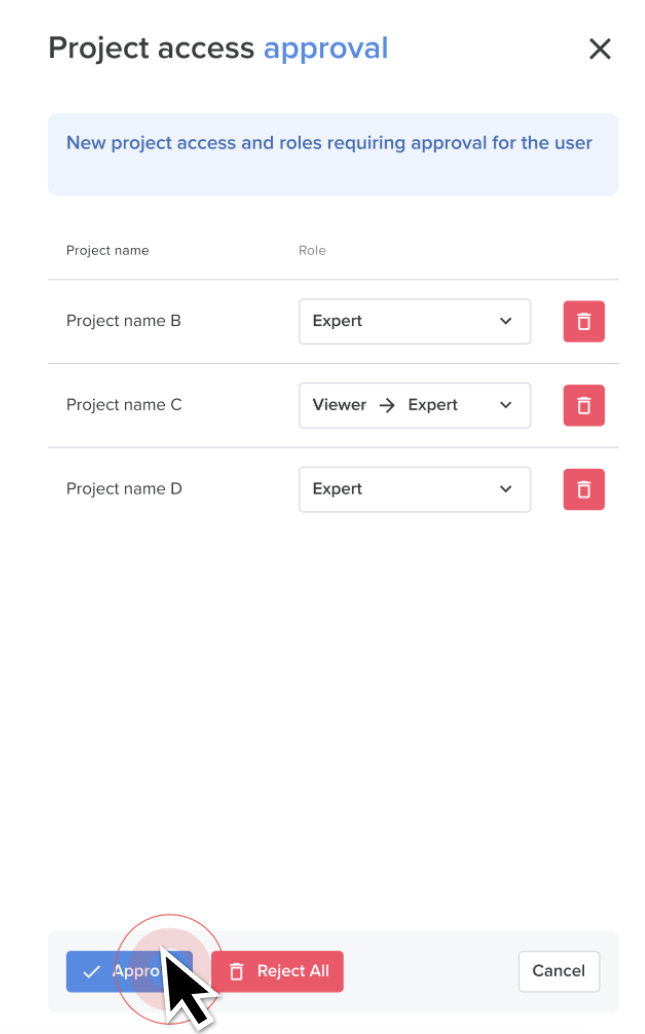Select the Expert role text for Project B
Image resolution: width=645 pixels, height=1034 pixels.
(337, 321)
